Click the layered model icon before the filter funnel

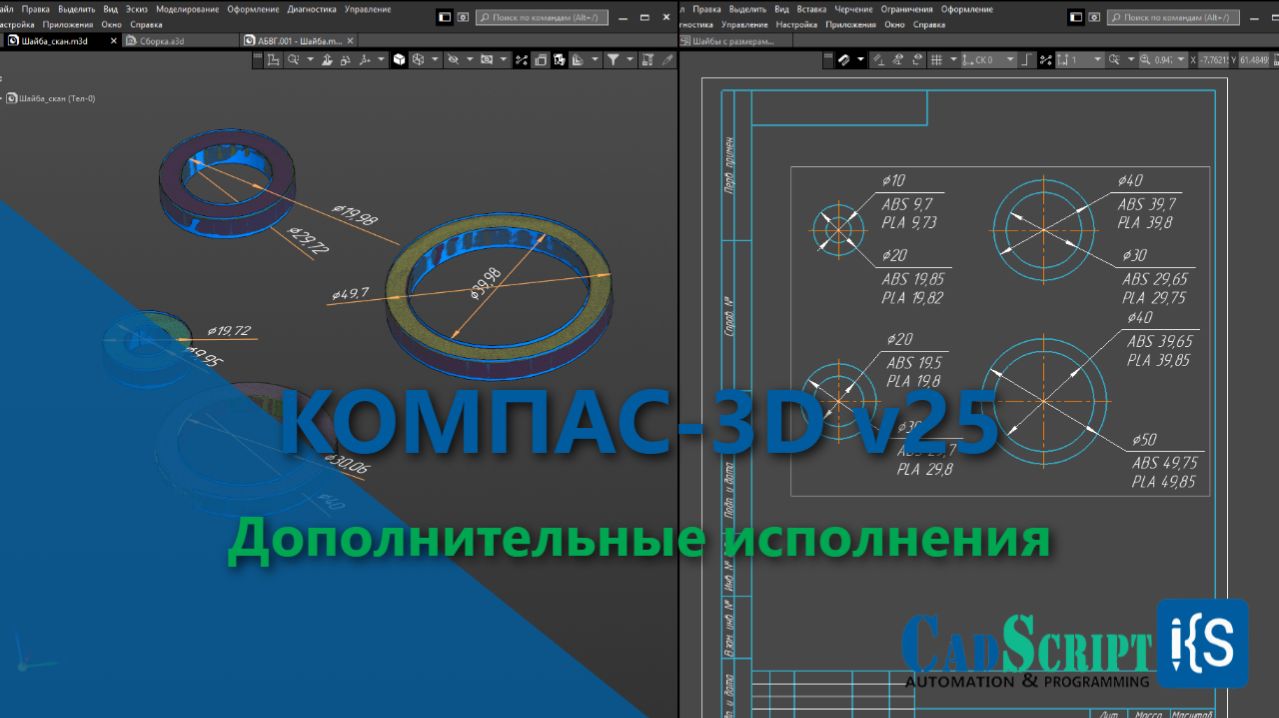pos(577,60)
